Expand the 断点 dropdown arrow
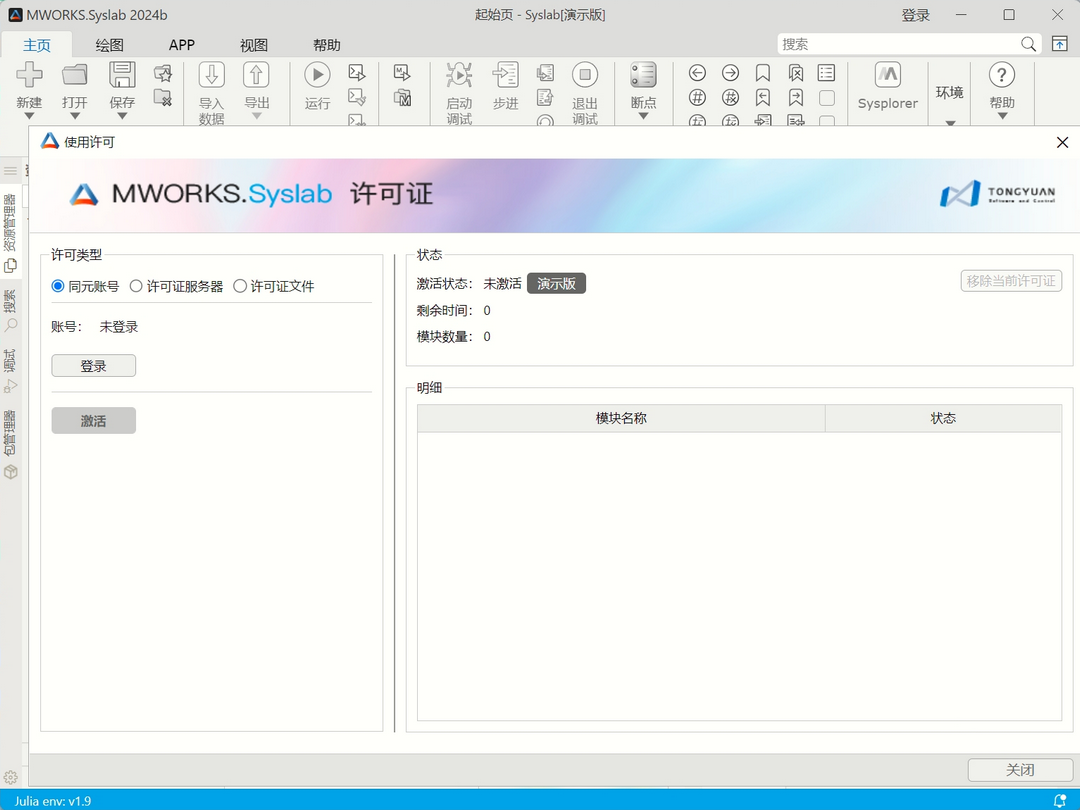The height and width of the screenshot is (810, 1080). [643, 116]
